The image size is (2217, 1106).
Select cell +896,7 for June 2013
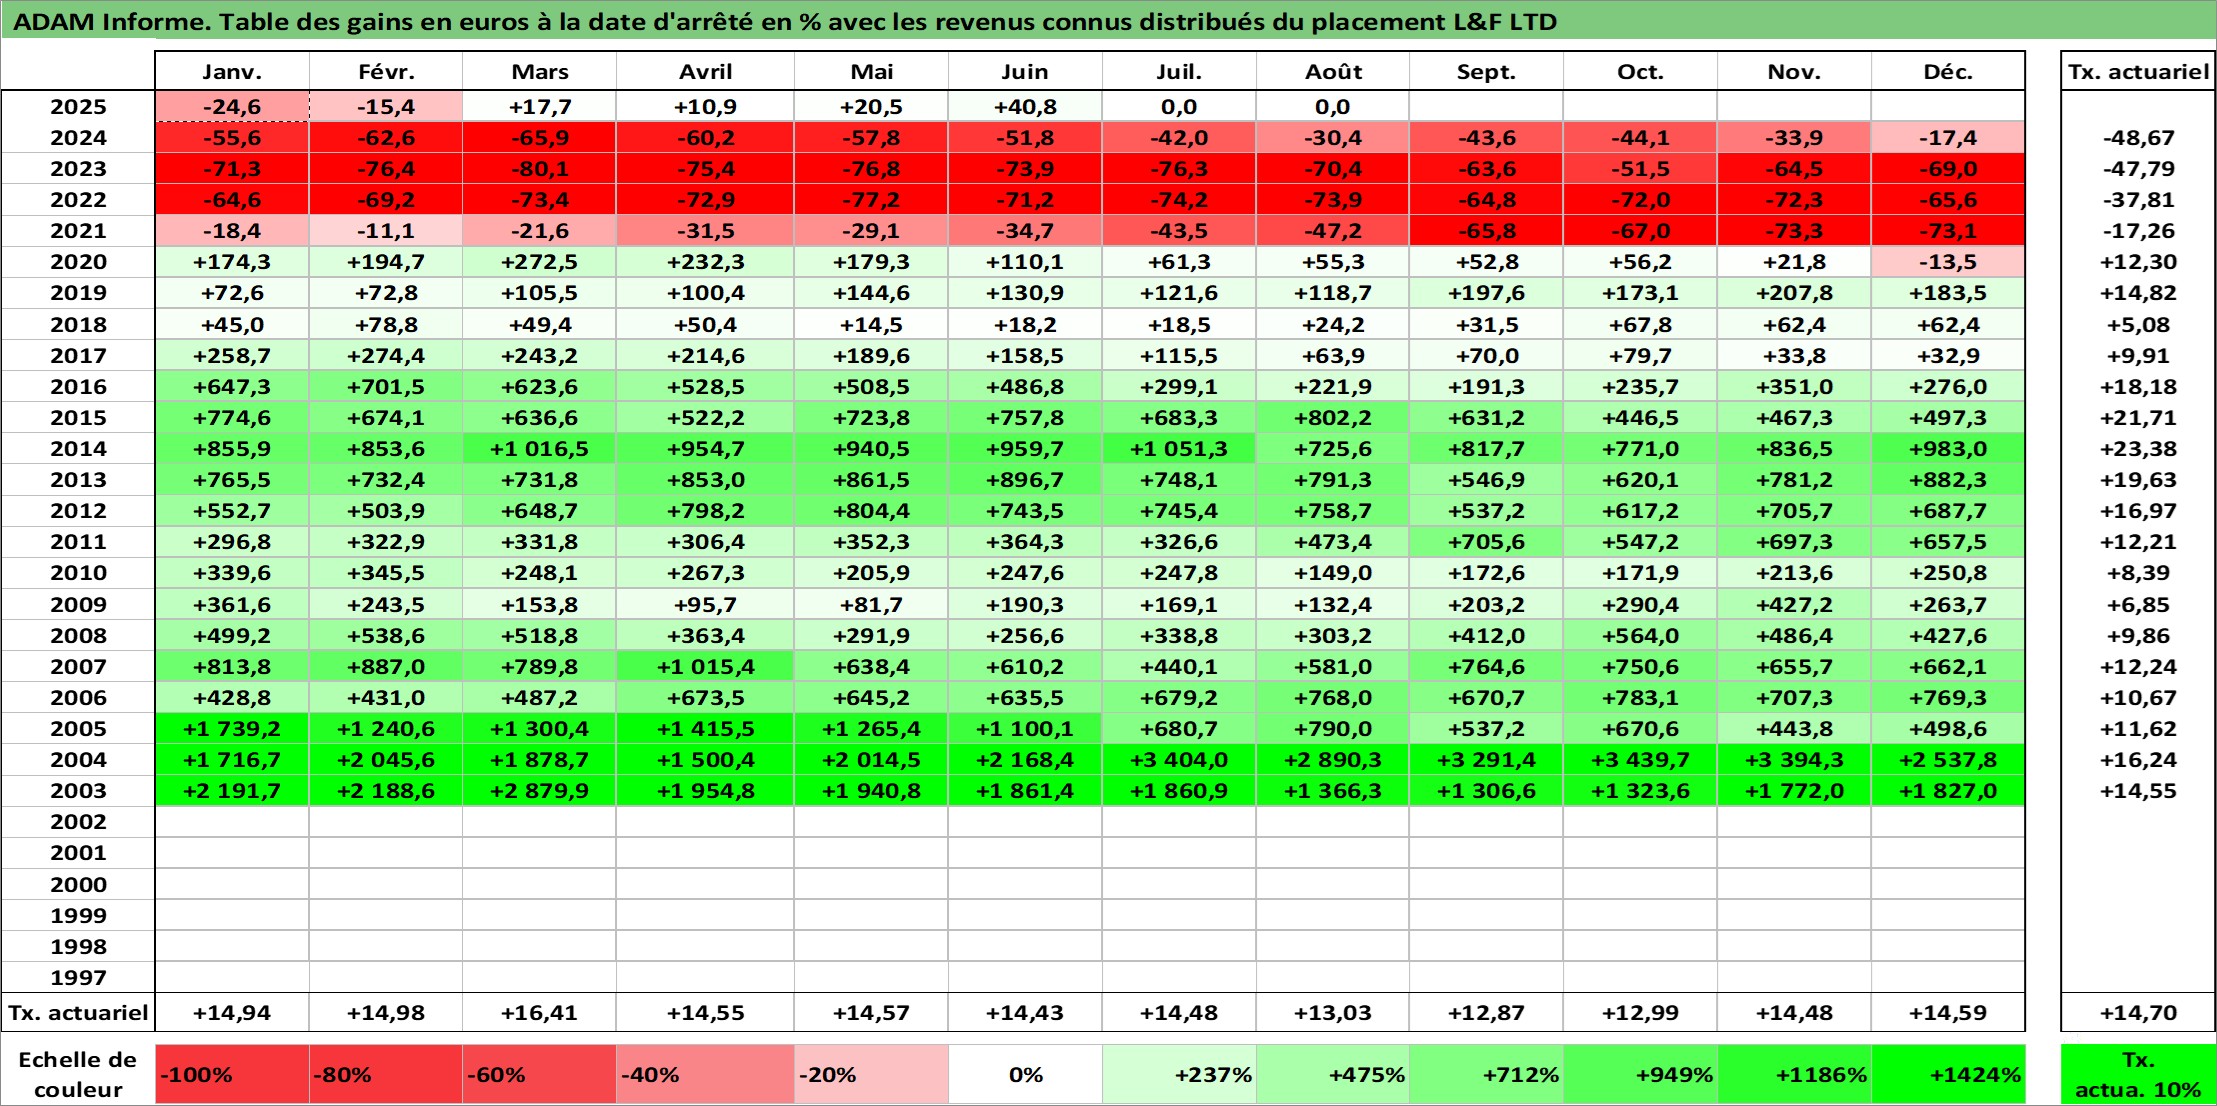click(x=1025, y=480)
